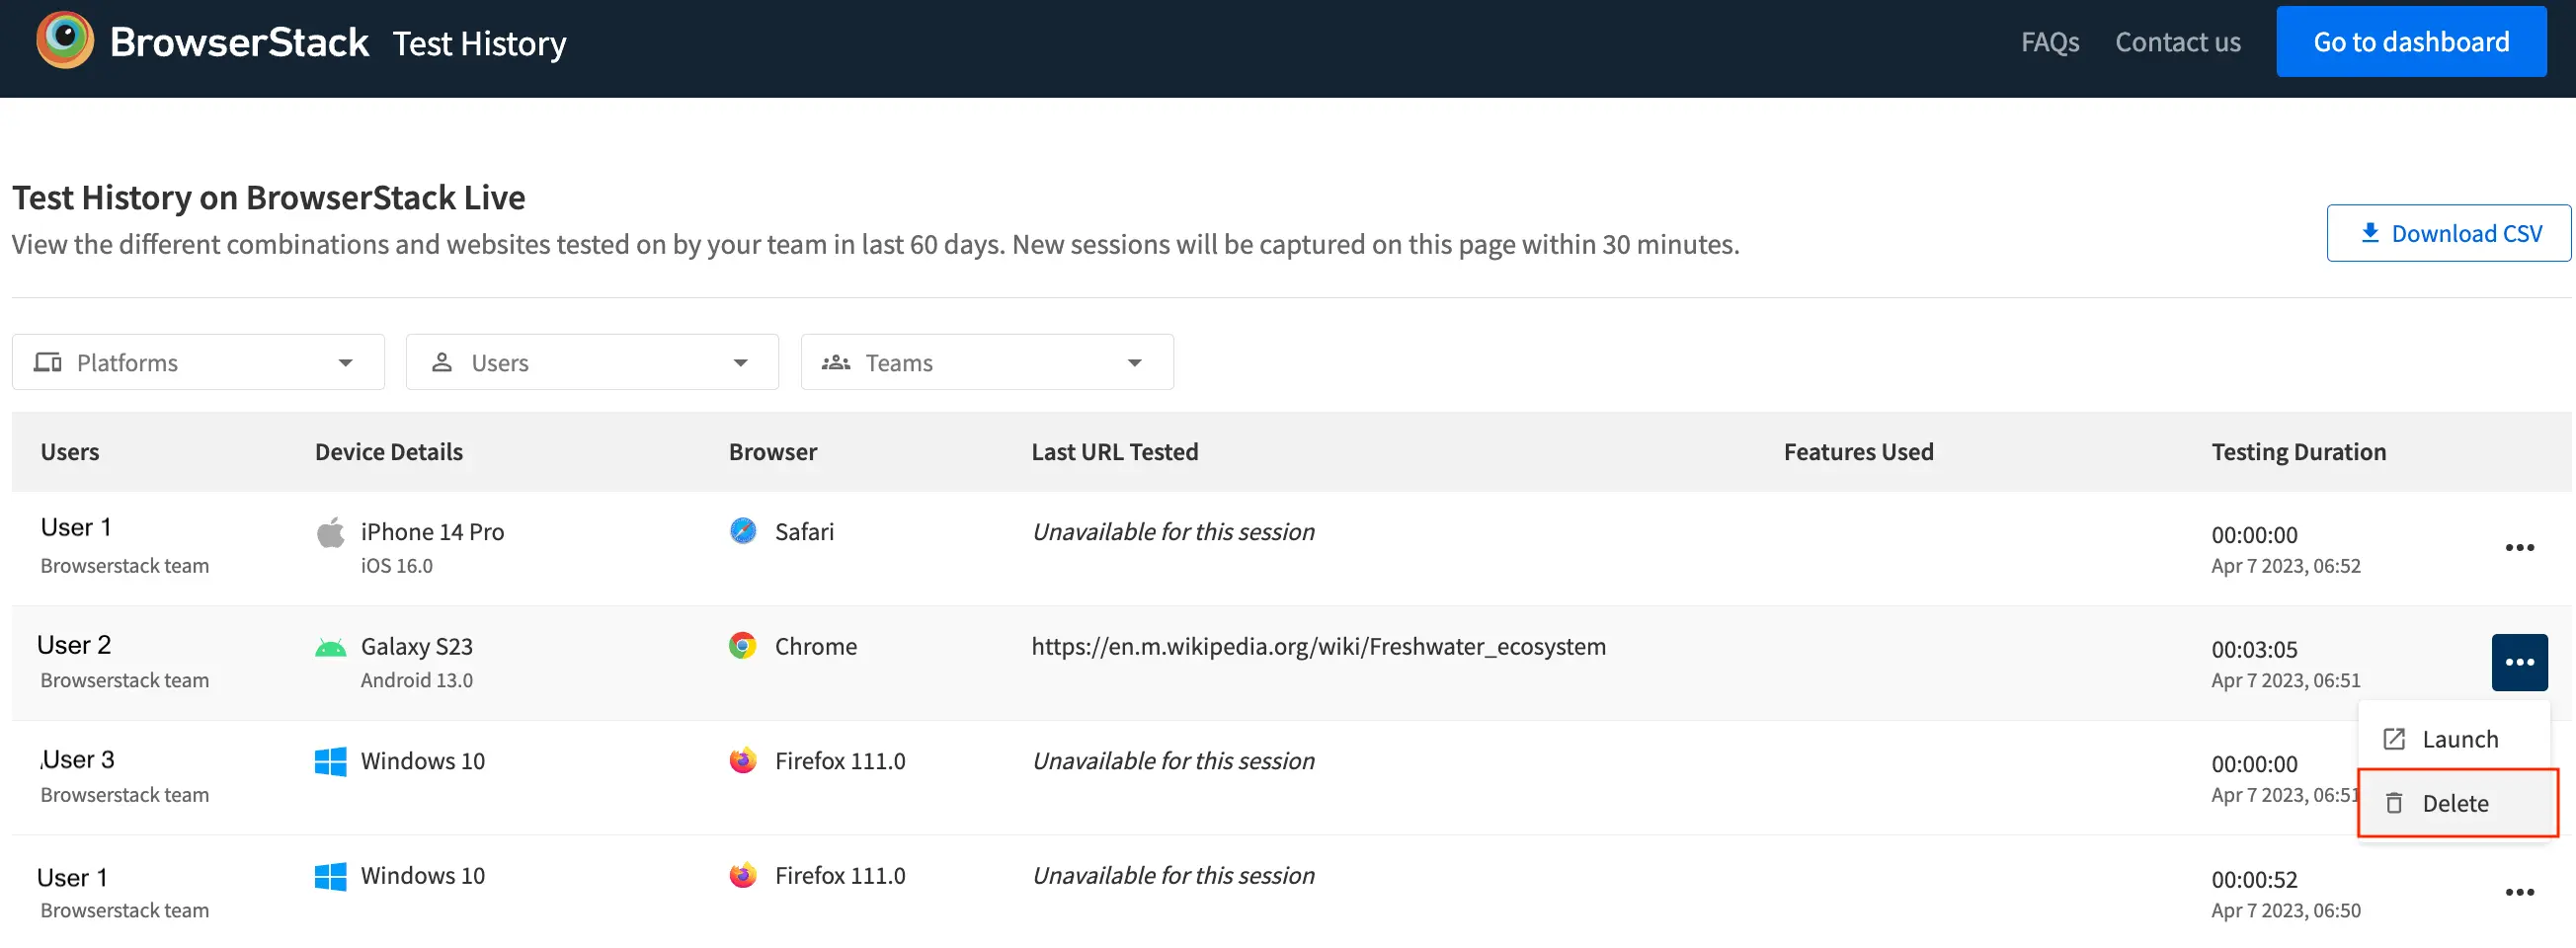This screenshot has width=2576, height=948.
Task: Open the FAQs link
Action: point(2049,42)
